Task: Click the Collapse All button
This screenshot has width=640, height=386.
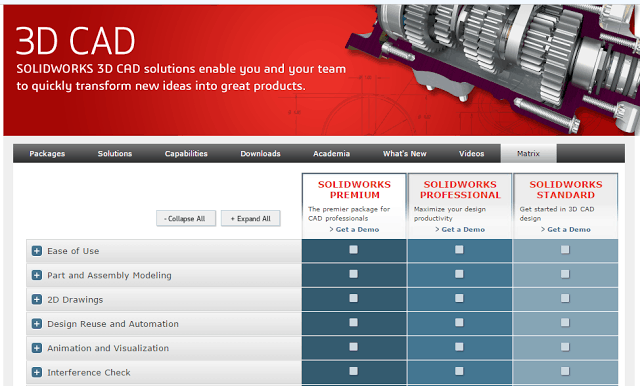Action: pos(186,219)
